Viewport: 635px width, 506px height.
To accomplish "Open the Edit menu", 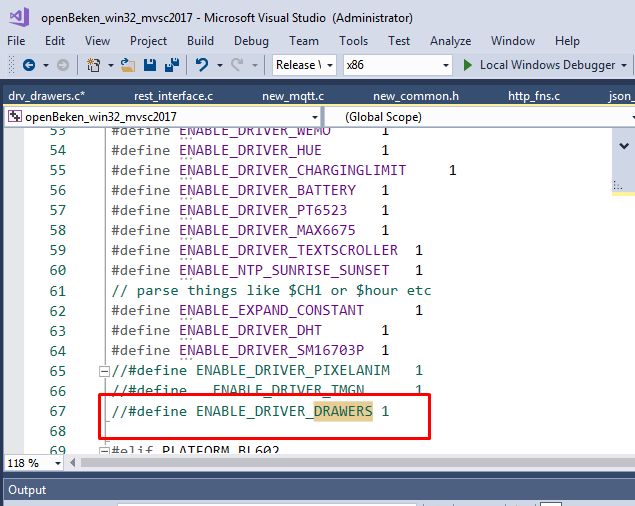I will pos(55,41).
